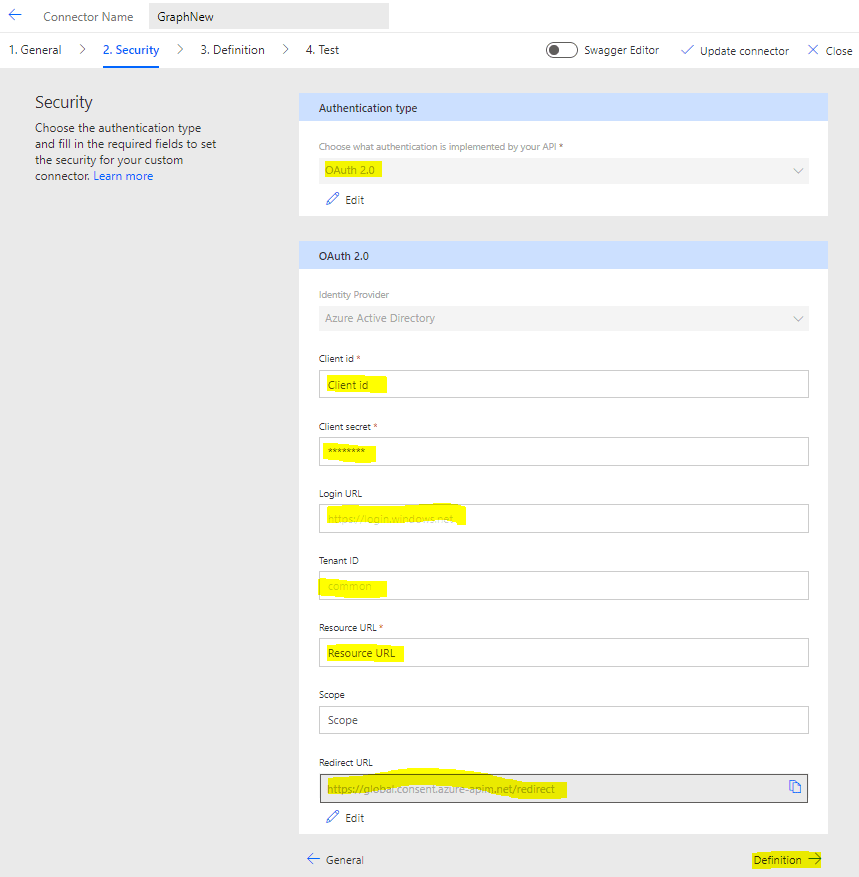Follow the Learn more link
The height and width of the screenshot is (877, 859).
[x=123, y=176]
